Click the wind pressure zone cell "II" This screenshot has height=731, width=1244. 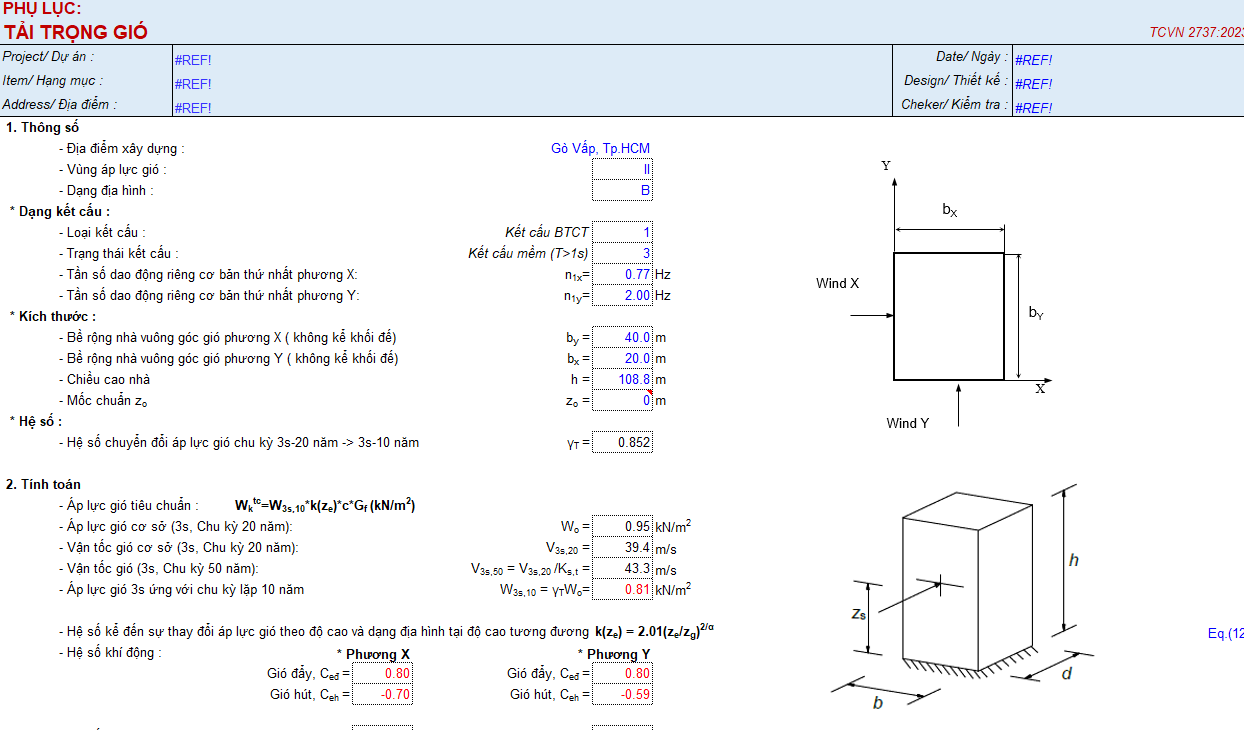(622, 170)
